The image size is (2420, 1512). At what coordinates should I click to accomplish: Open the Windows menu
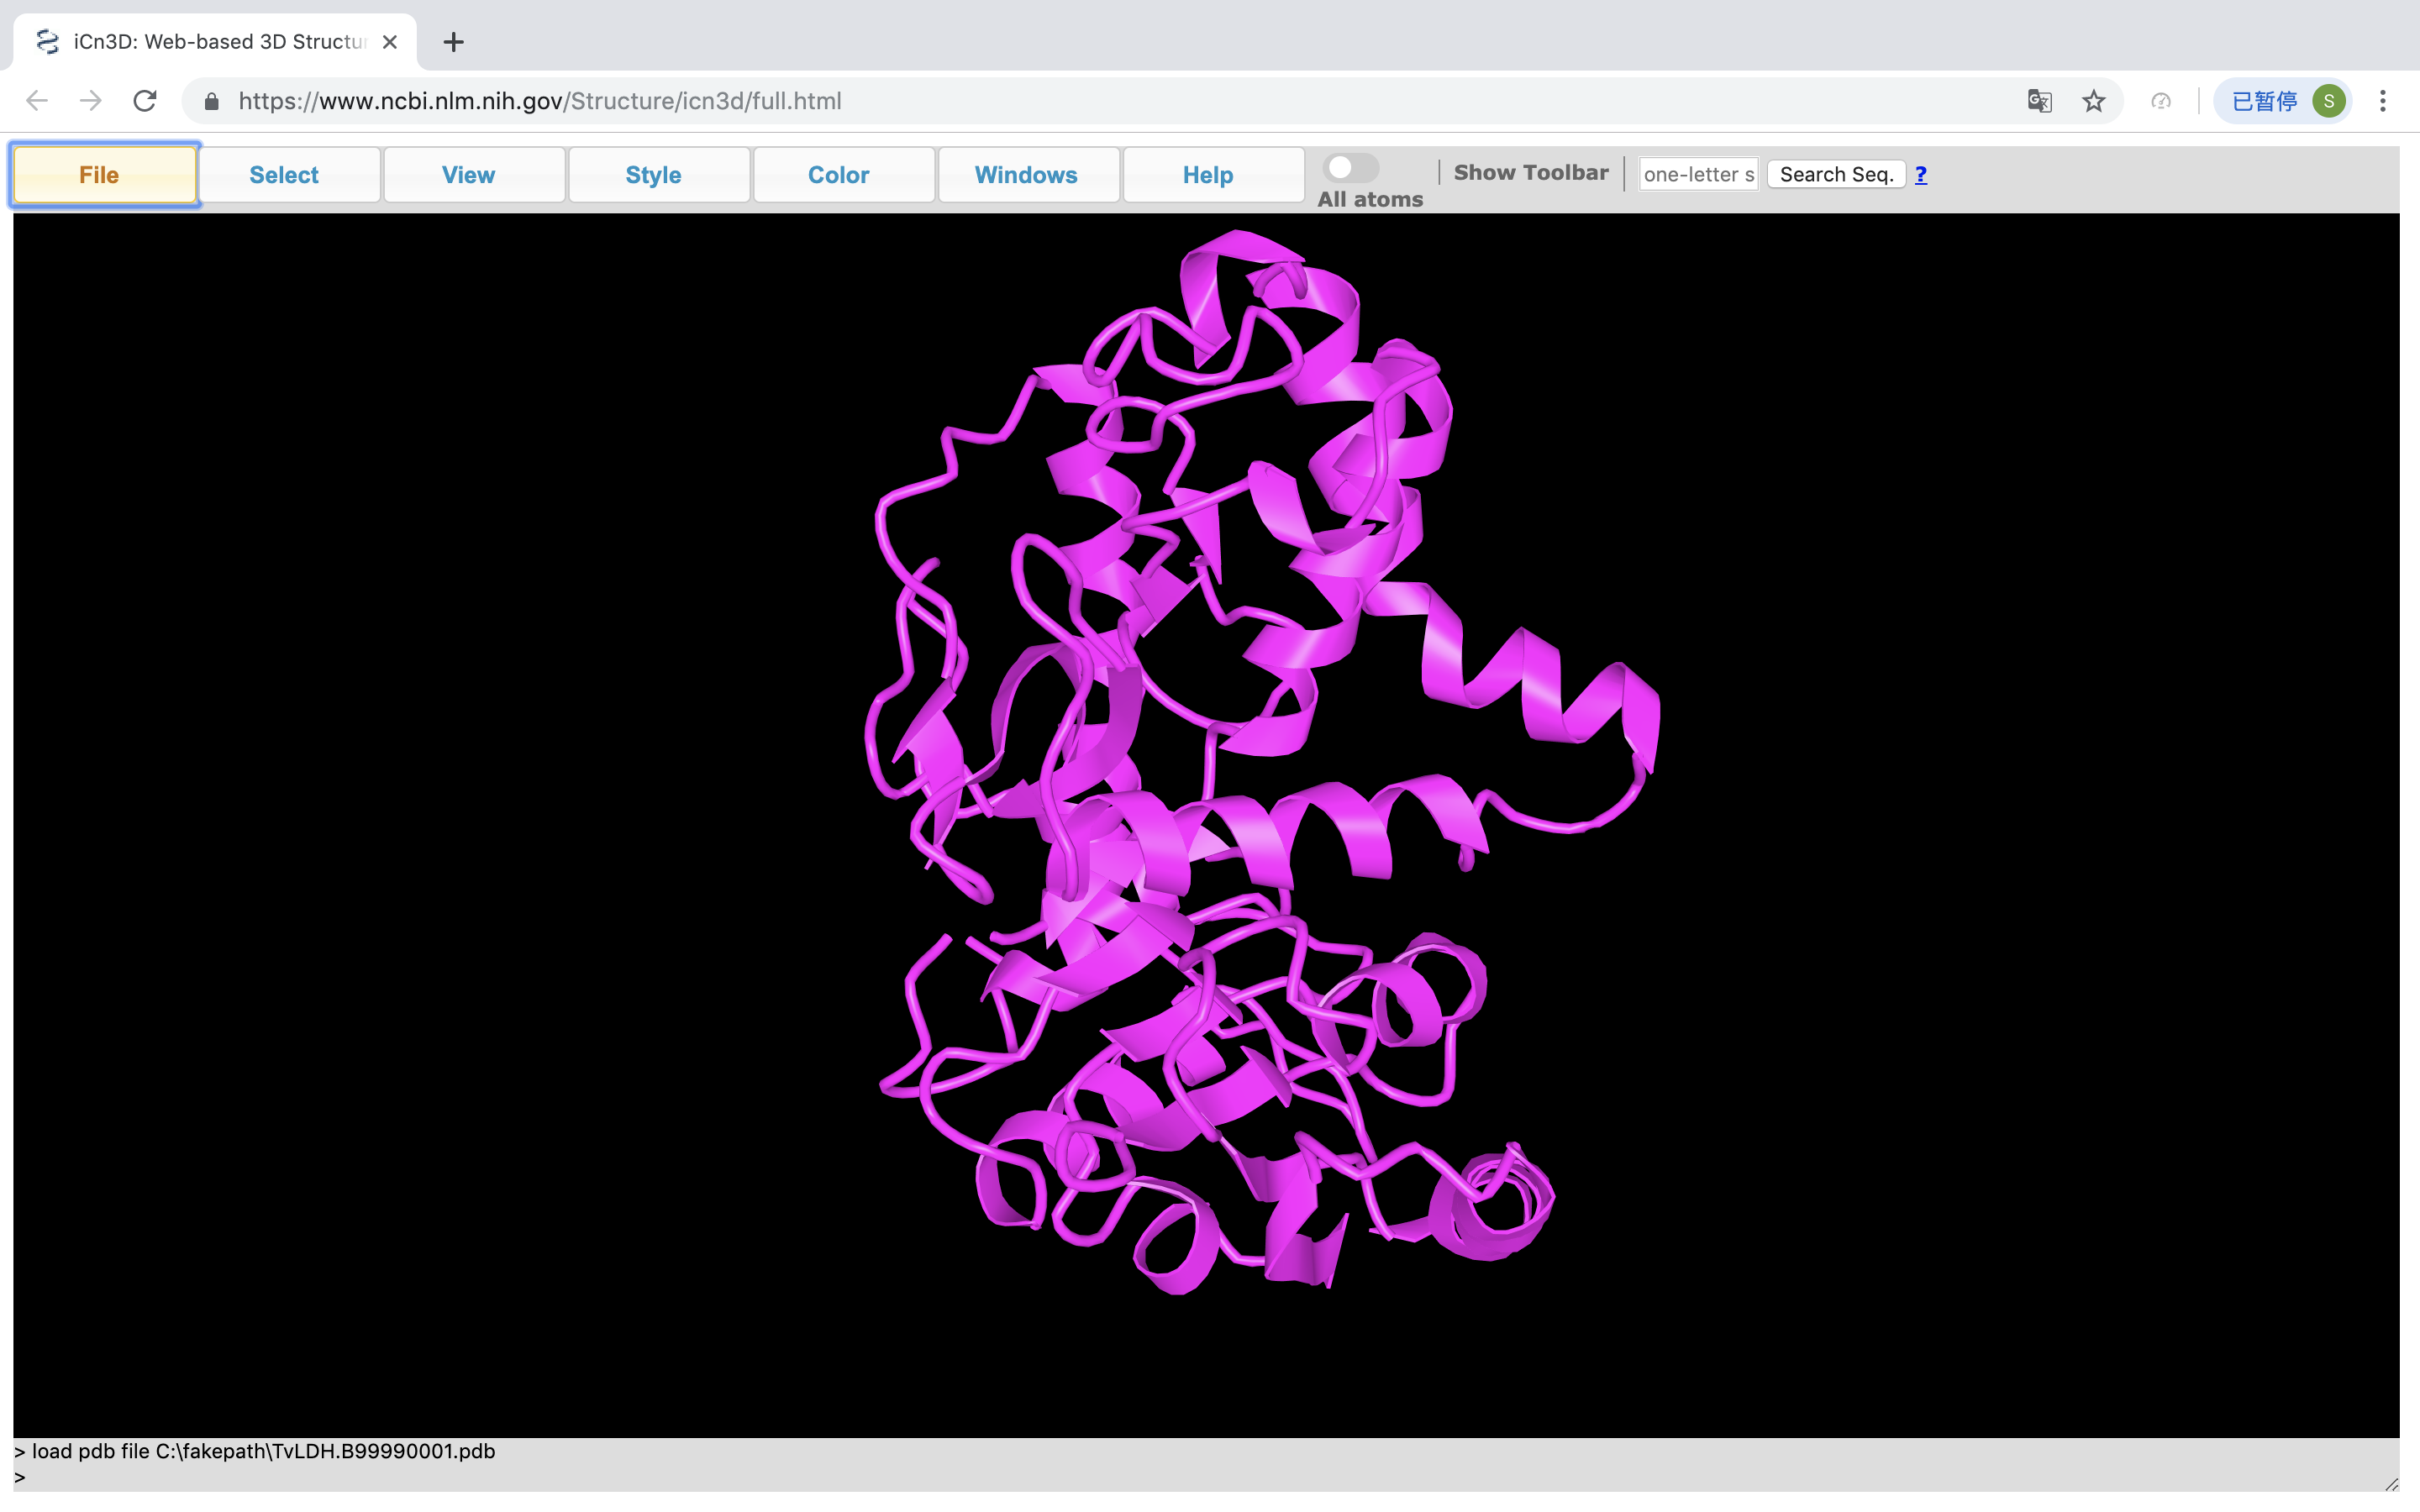pos(1028,175)
